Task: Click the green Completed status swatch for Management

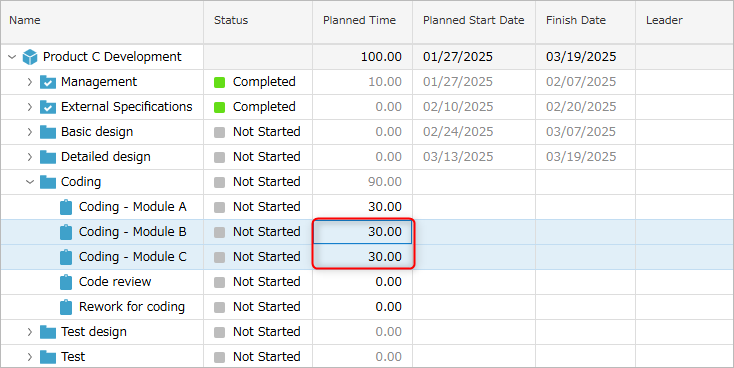Action: point(220,82)
